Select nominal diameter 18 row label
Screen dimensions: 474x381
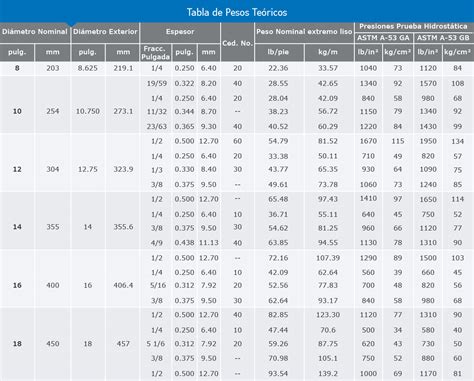[x=17, y=343]
